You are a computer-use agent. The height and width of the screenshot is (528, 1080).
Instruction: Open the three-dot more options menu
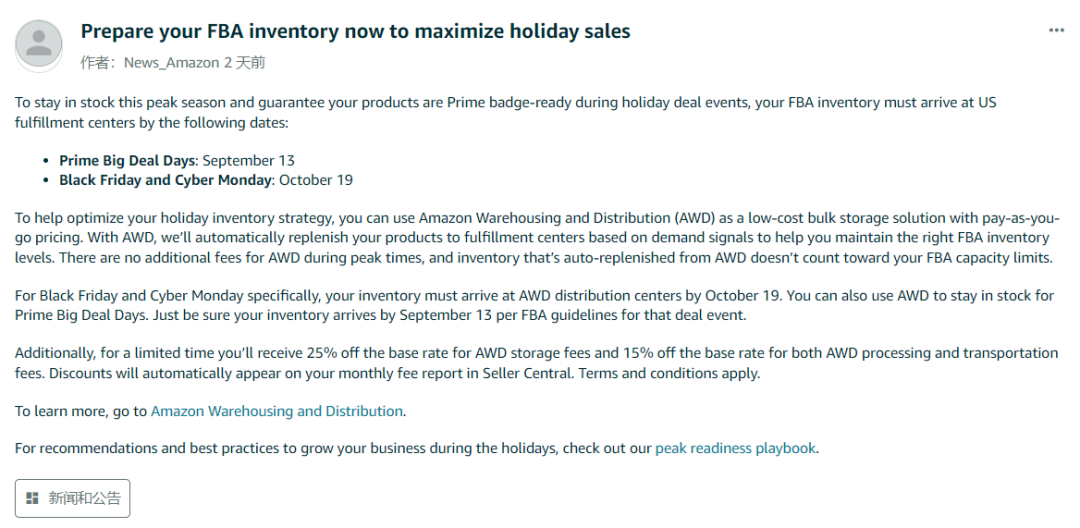tap(1056, 31)
